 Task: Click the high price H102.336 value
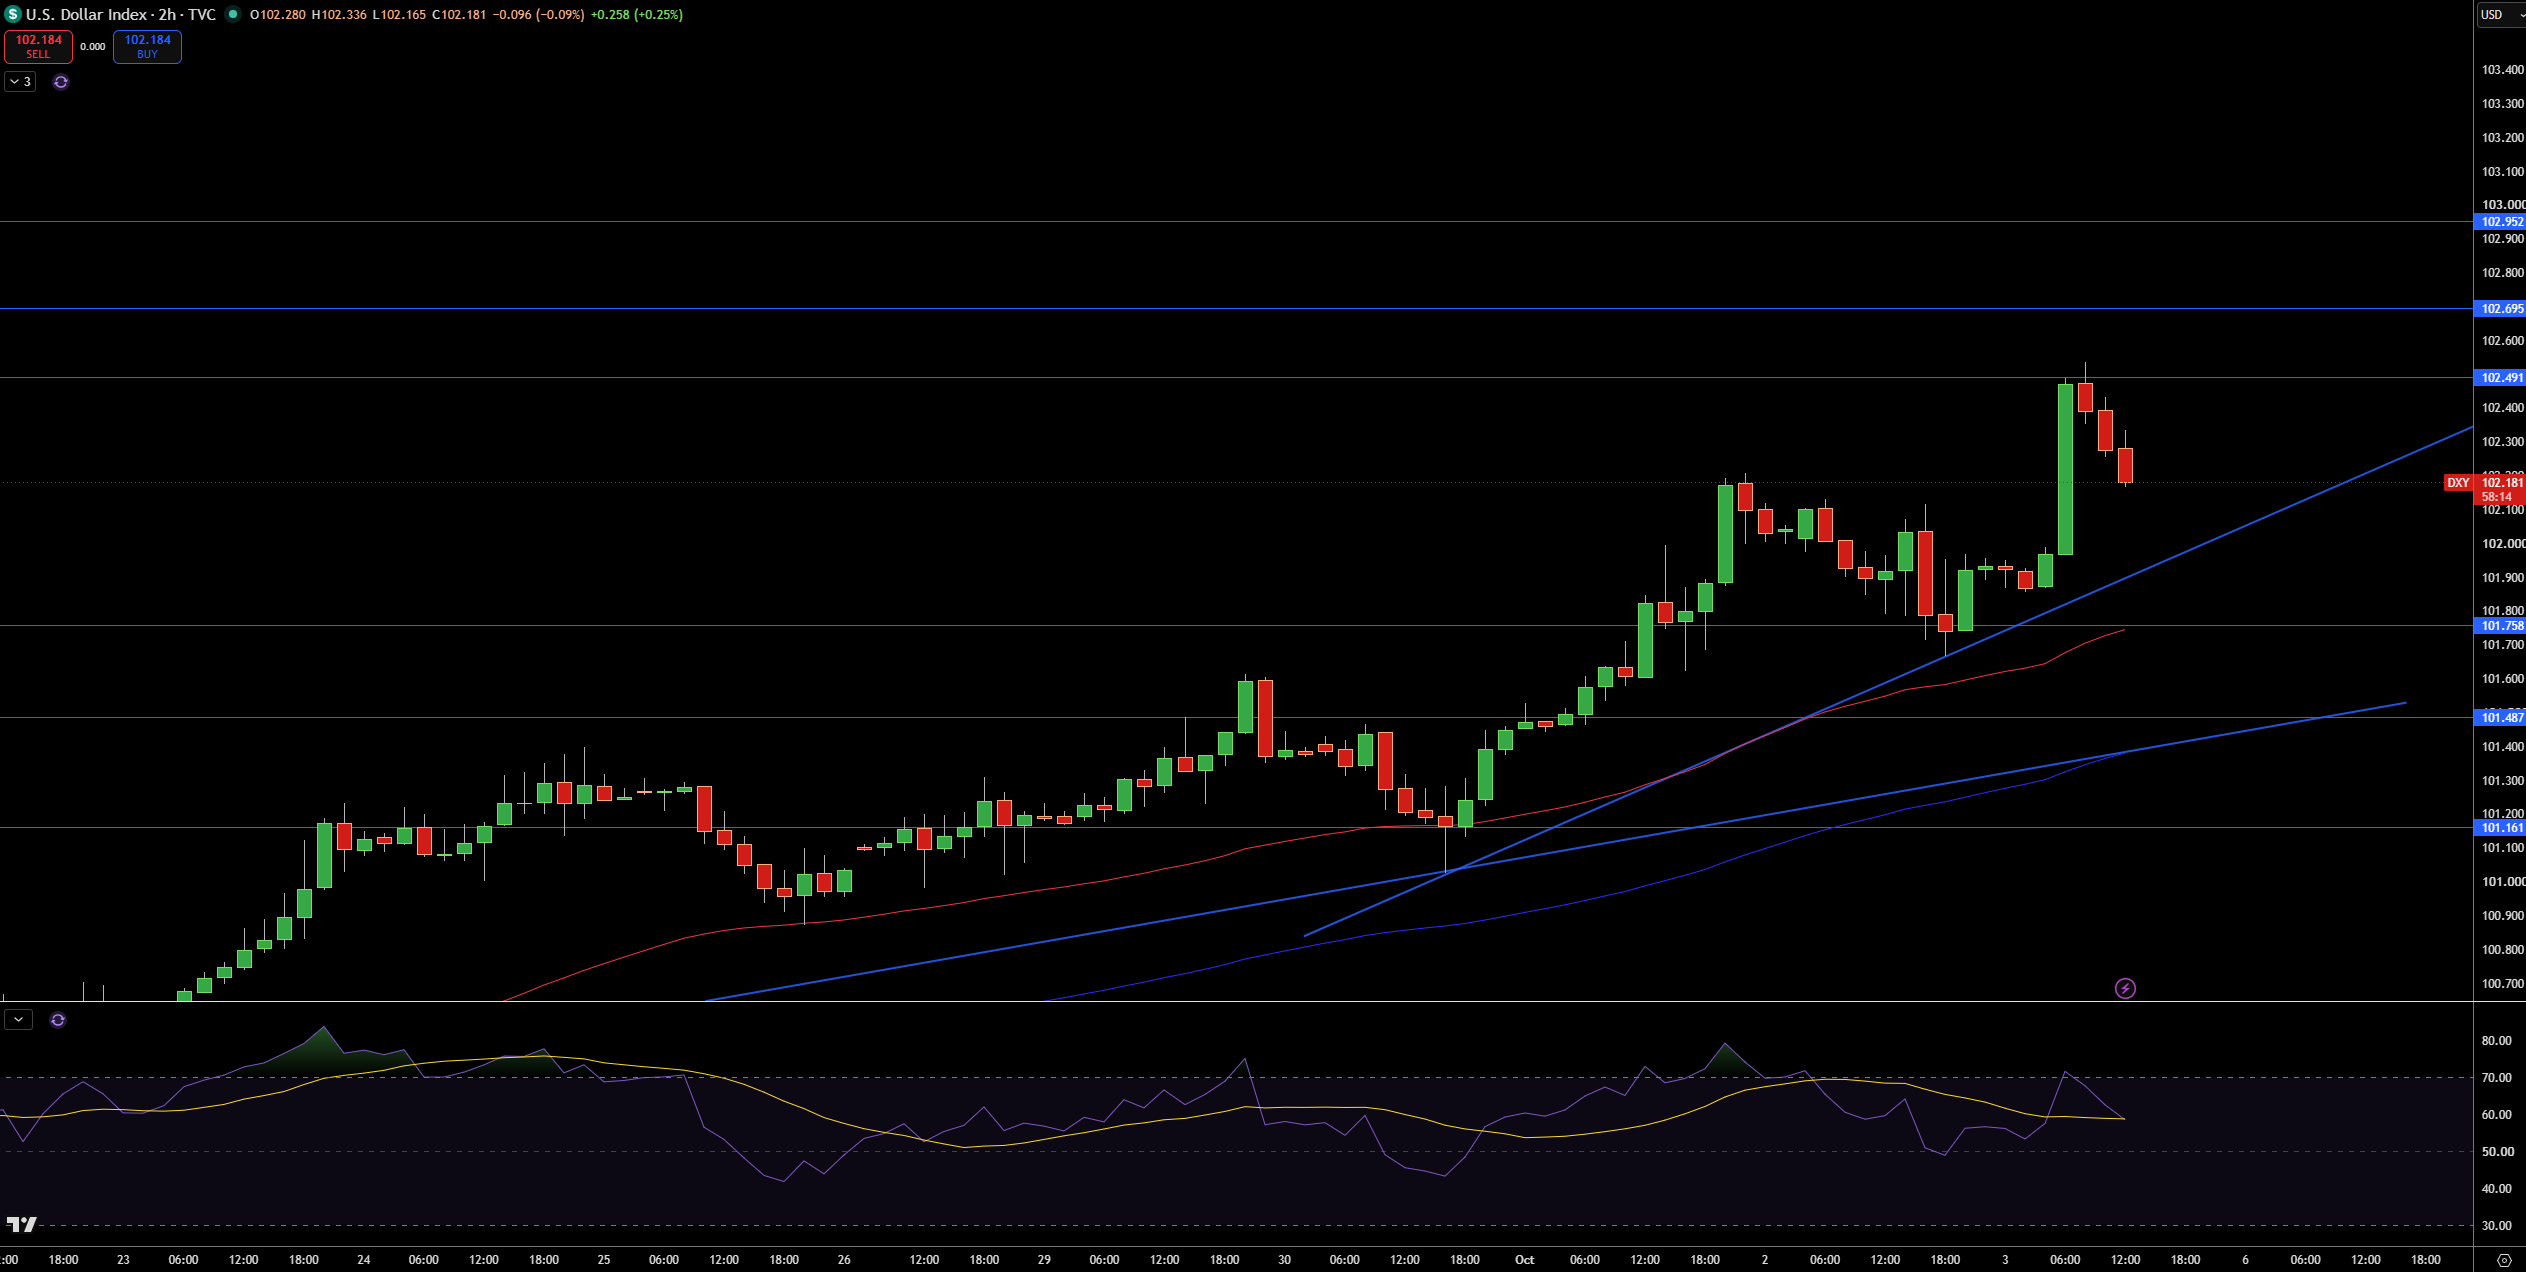(x=339, y=15)
